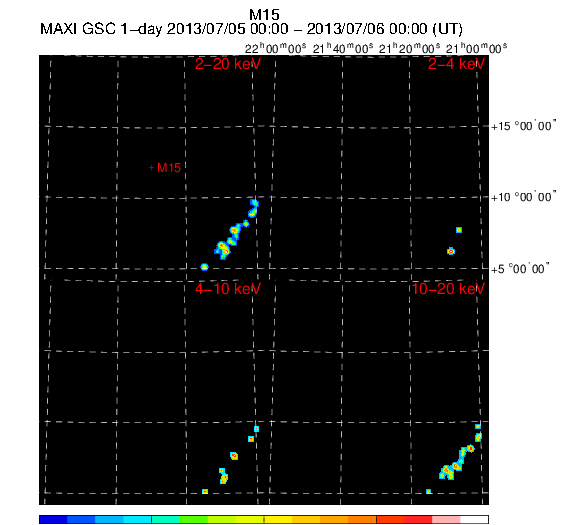Select the 10-20 keV panel label
The width and height of the screenshot is (570, 525).
448,289
